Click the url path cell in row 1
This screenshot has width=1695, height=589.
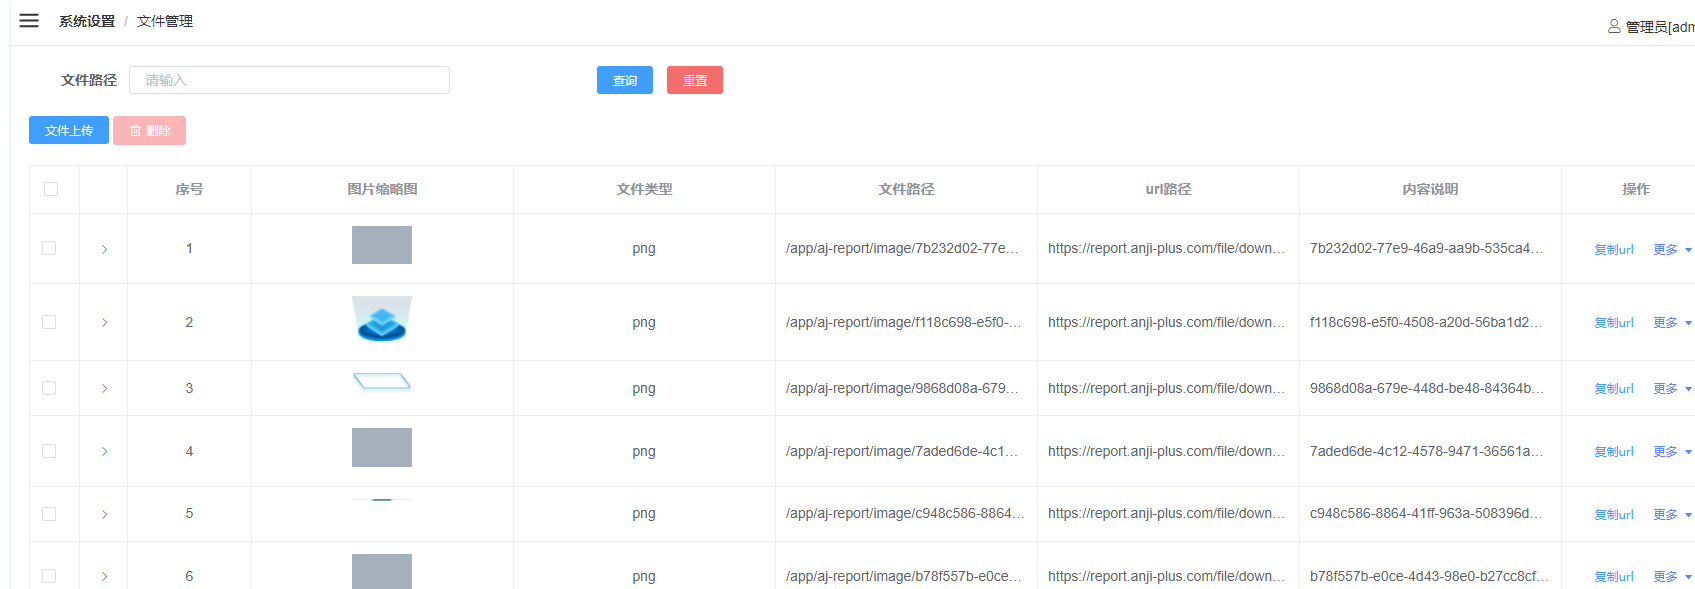(x=1167, y=248)
